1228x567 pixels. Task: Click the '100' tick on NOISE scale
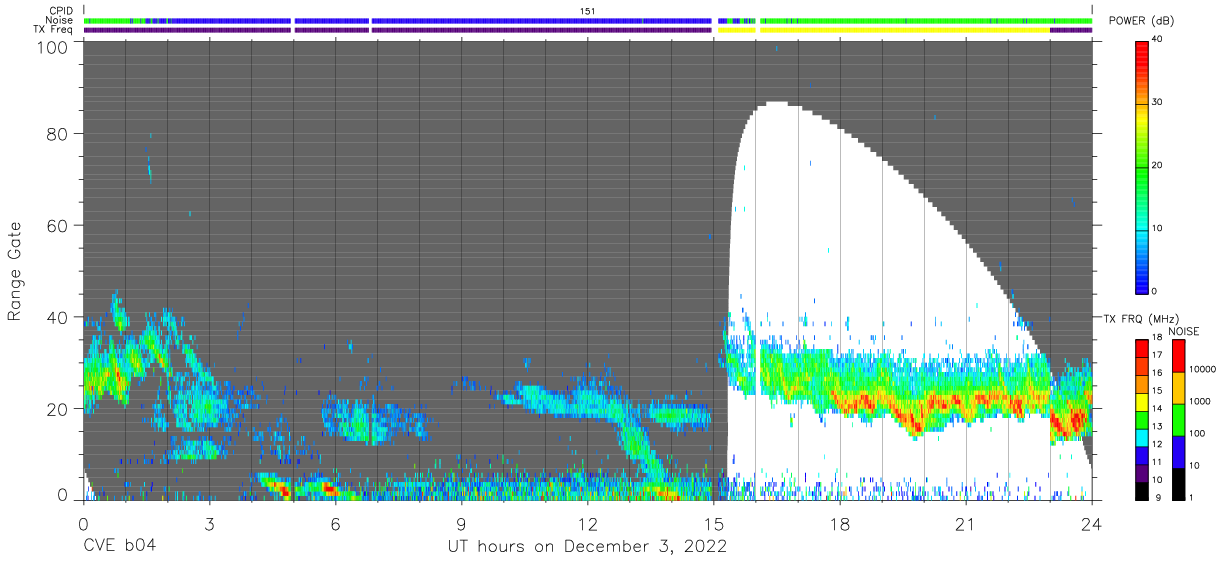pyautogui.click(x=1199, y=434)
